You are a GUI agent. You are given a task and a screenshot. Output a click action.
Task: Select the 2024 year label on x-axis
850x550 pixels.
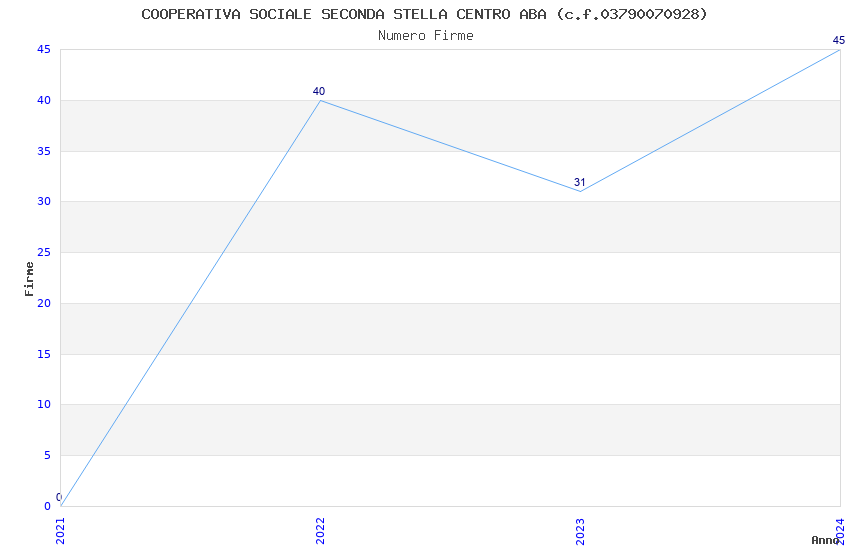tap(840, 528)
